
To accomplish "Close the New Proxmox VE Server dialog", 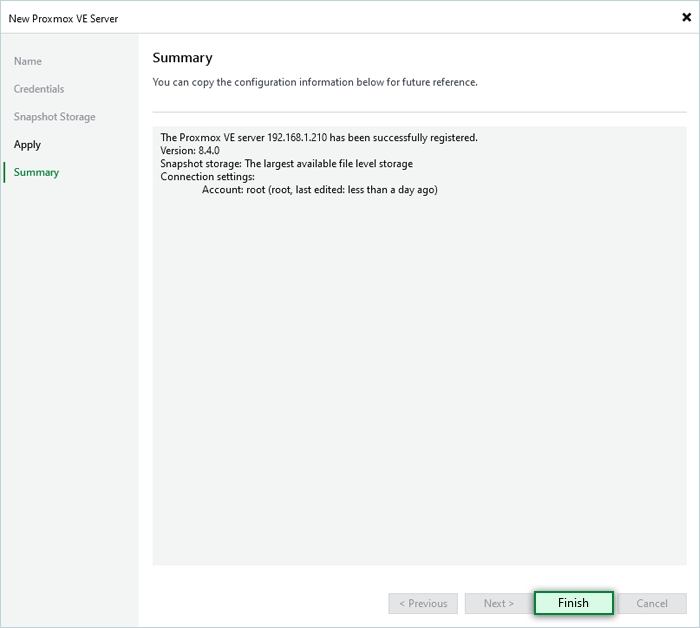I will [686, 17].
